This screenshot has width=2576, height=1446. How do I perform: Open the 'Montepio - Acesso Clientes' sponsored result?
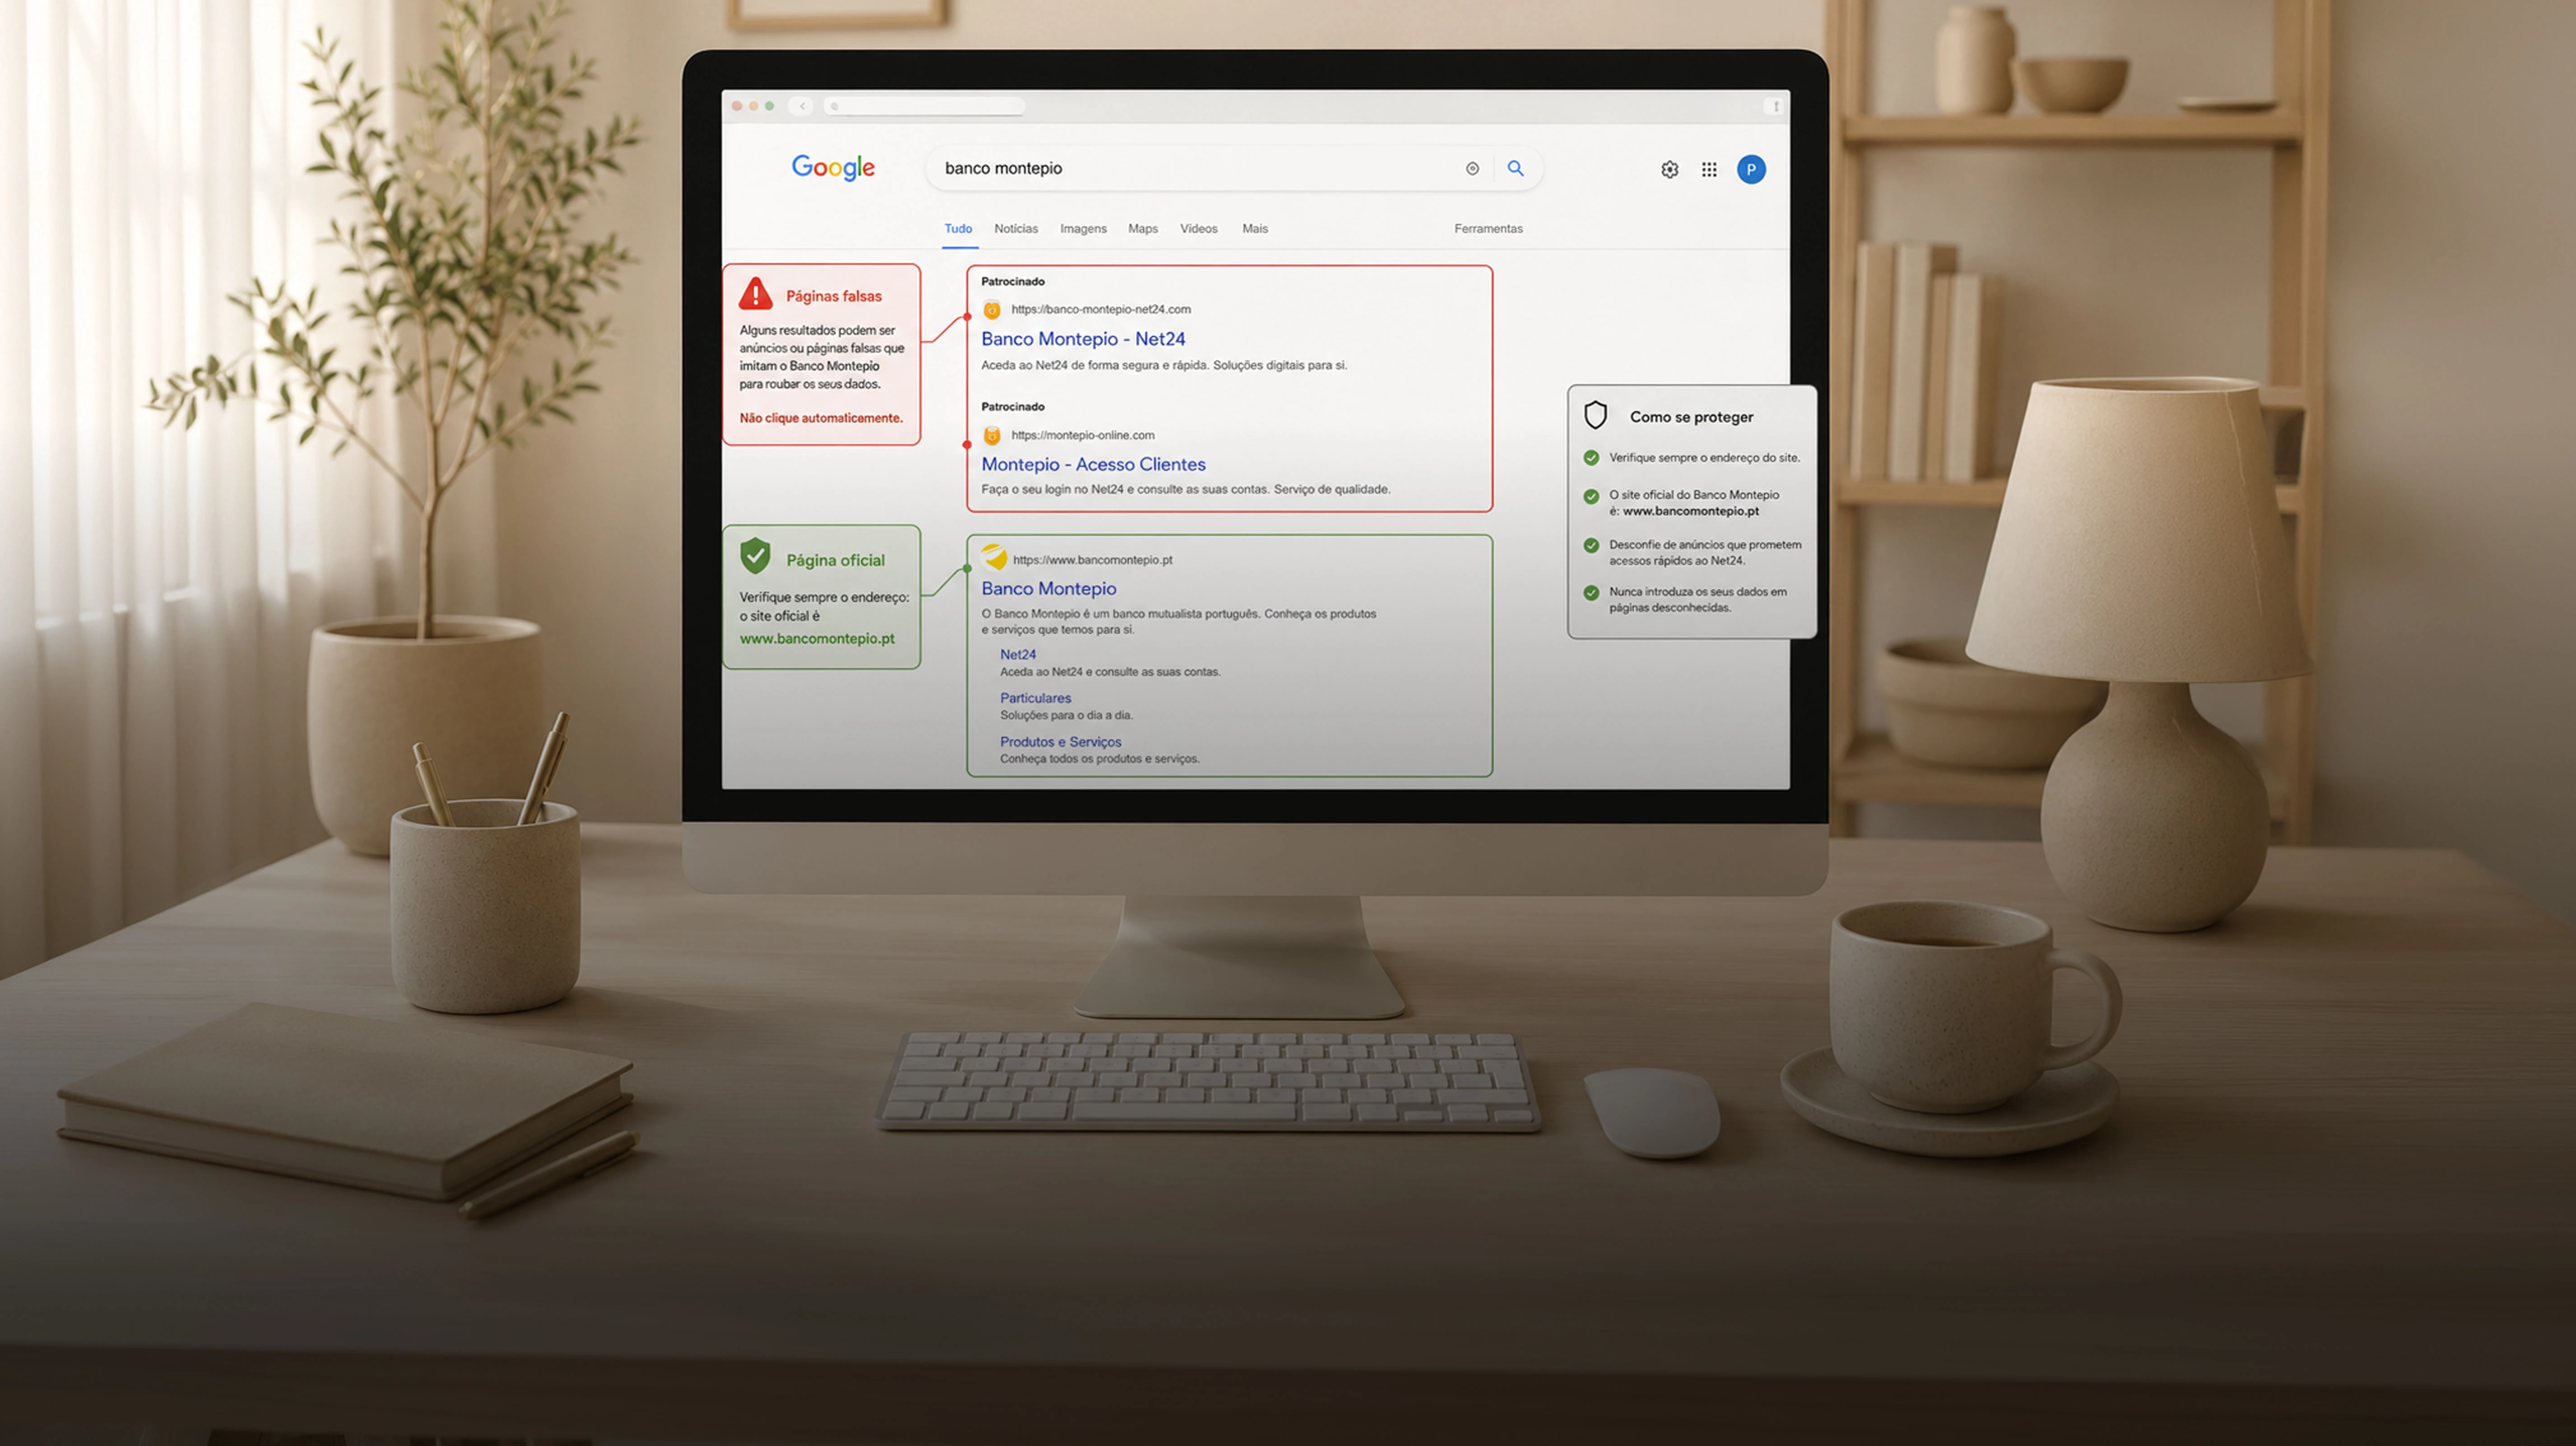1093,464
